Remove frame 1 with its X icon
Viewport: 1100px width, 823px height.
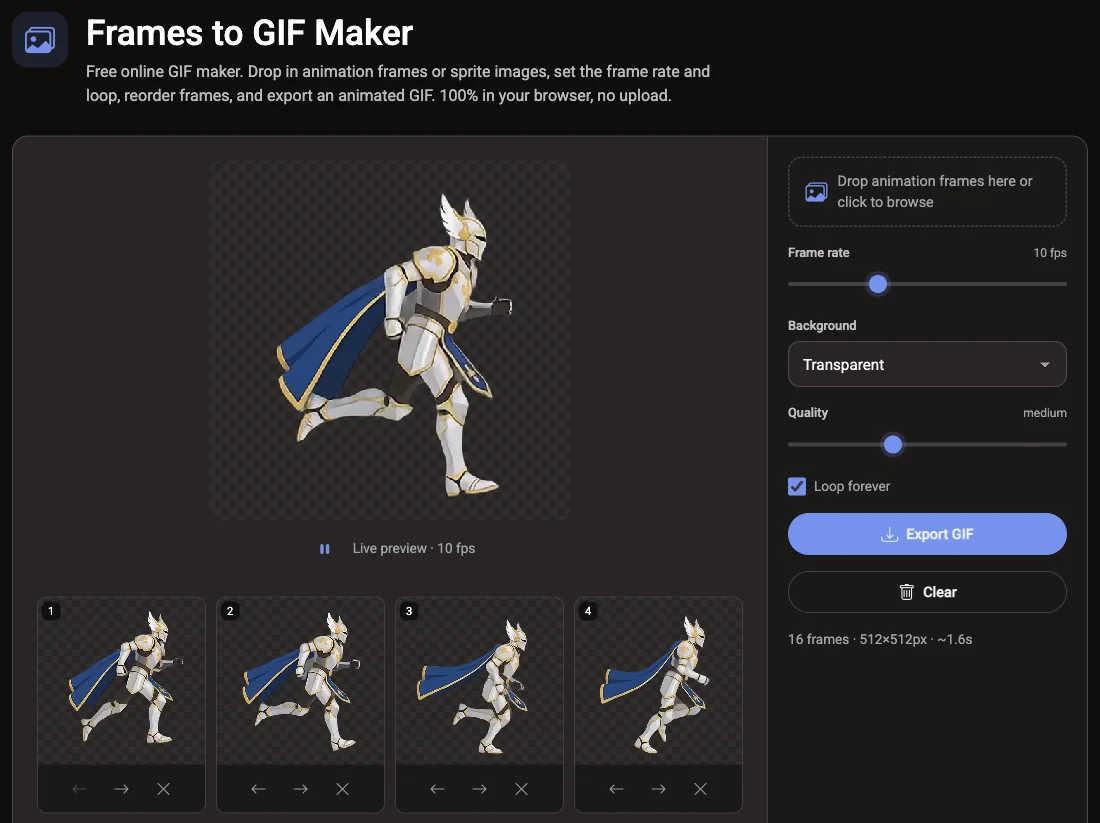point(163,789)
